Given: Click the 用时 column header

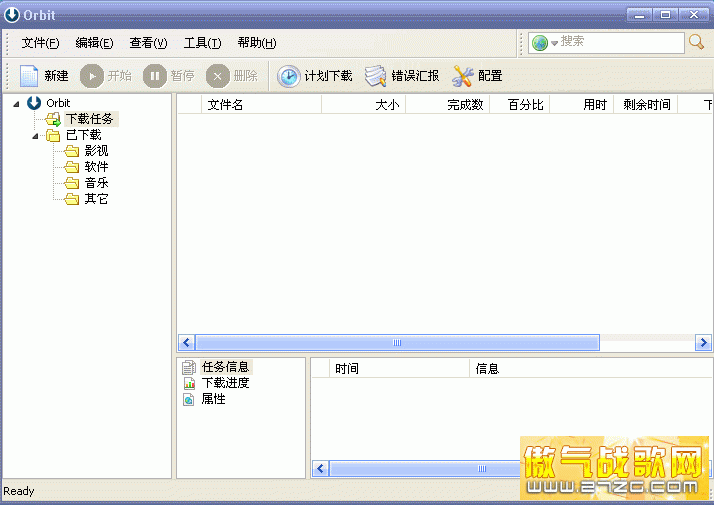Looking at the screenshot, I should pos(581,105).
